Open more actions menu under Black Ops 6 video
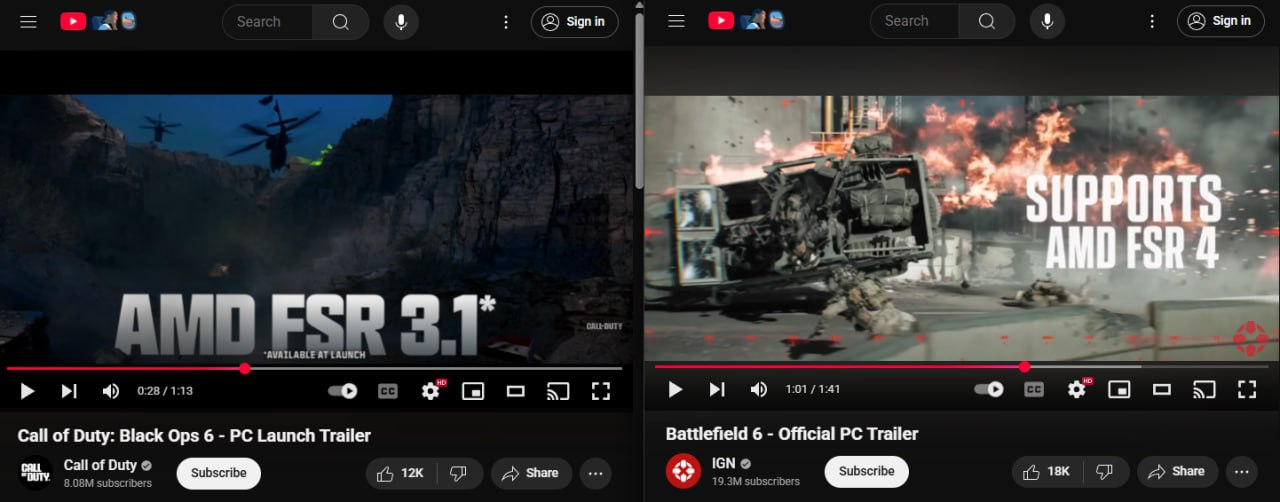 pyautogui.click(x=595, y=473)
